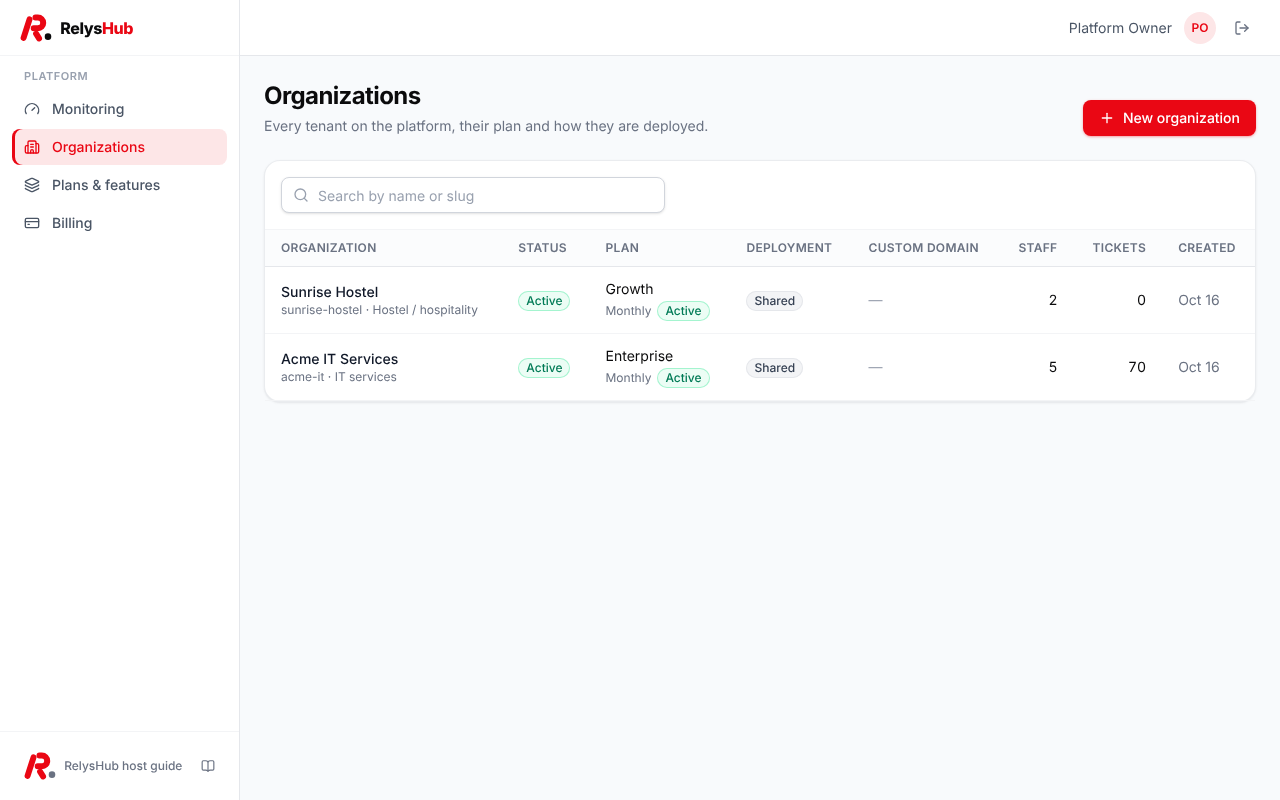Create a New organization
The height and width of the screenshot is (800, 1280).
[x=1169, y=118]
